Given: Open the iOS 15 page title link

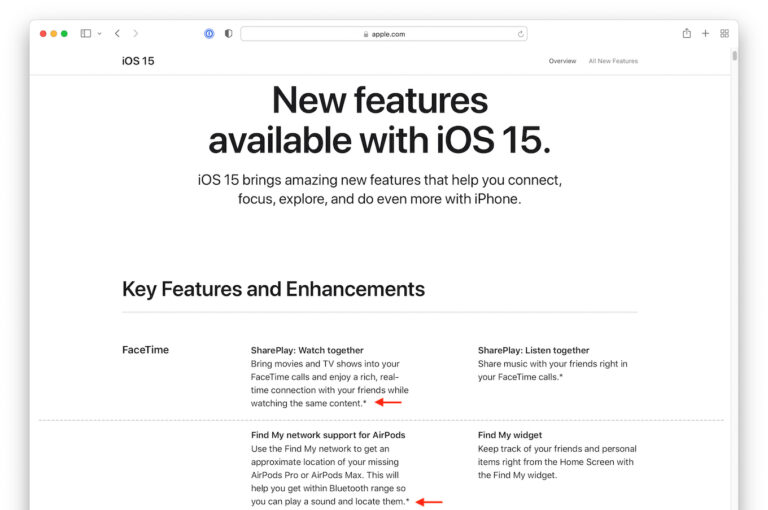Looking at the screenshot, I should tap(138, 61).
